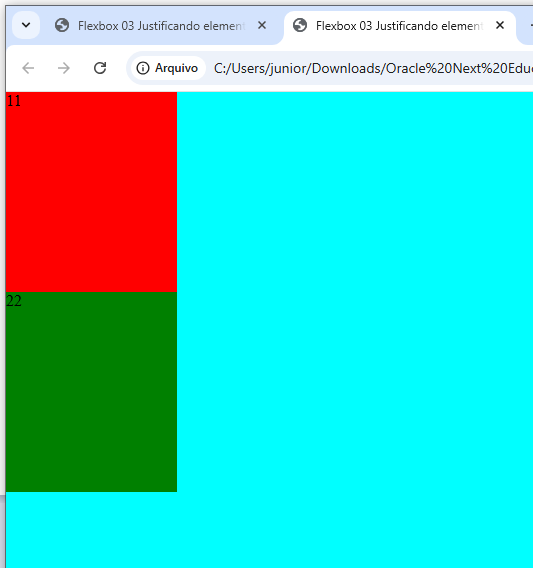Click the globe favicon on first tab
This screenshot has height=568, width=533.
(62, 26)
